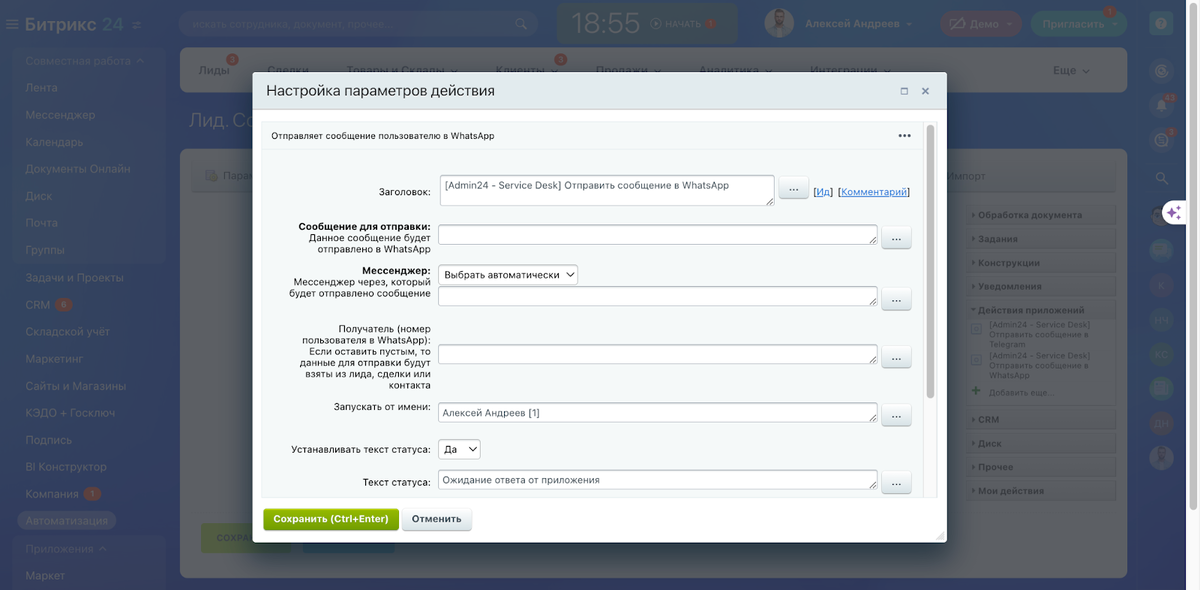Open CRM in left sidebar
The width and height of the screenshot is (1200, 590).
click(38, 305)
